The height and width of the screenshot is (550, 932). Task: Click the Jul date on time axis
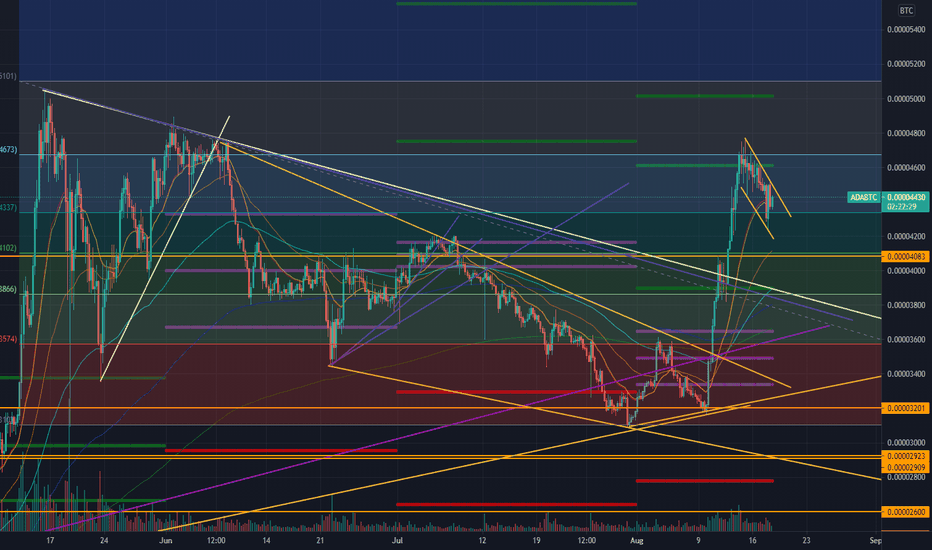[398, 540]
